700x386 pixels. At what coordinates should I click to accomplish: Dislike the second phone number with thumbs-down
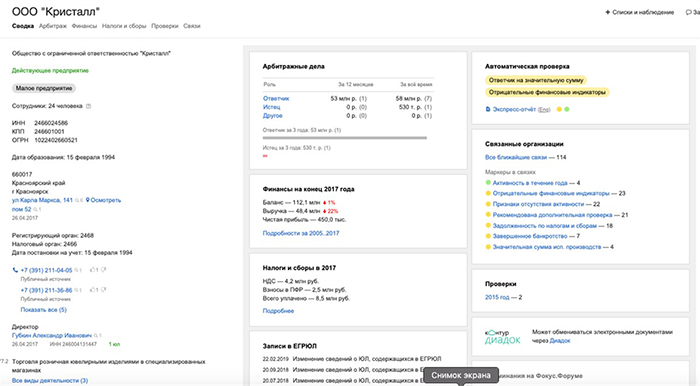(x=104, y=290)
